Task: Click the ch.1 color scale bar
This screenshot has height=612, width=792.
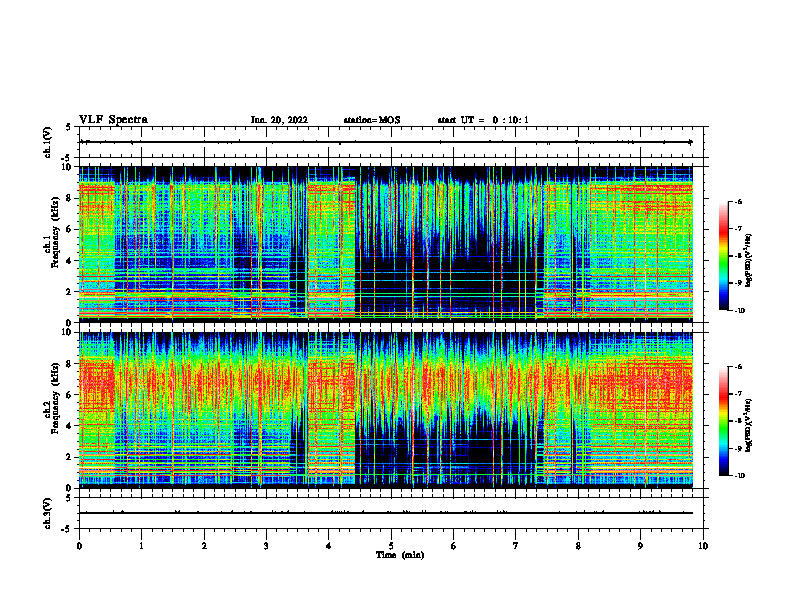Action: (x=724, y=256)
